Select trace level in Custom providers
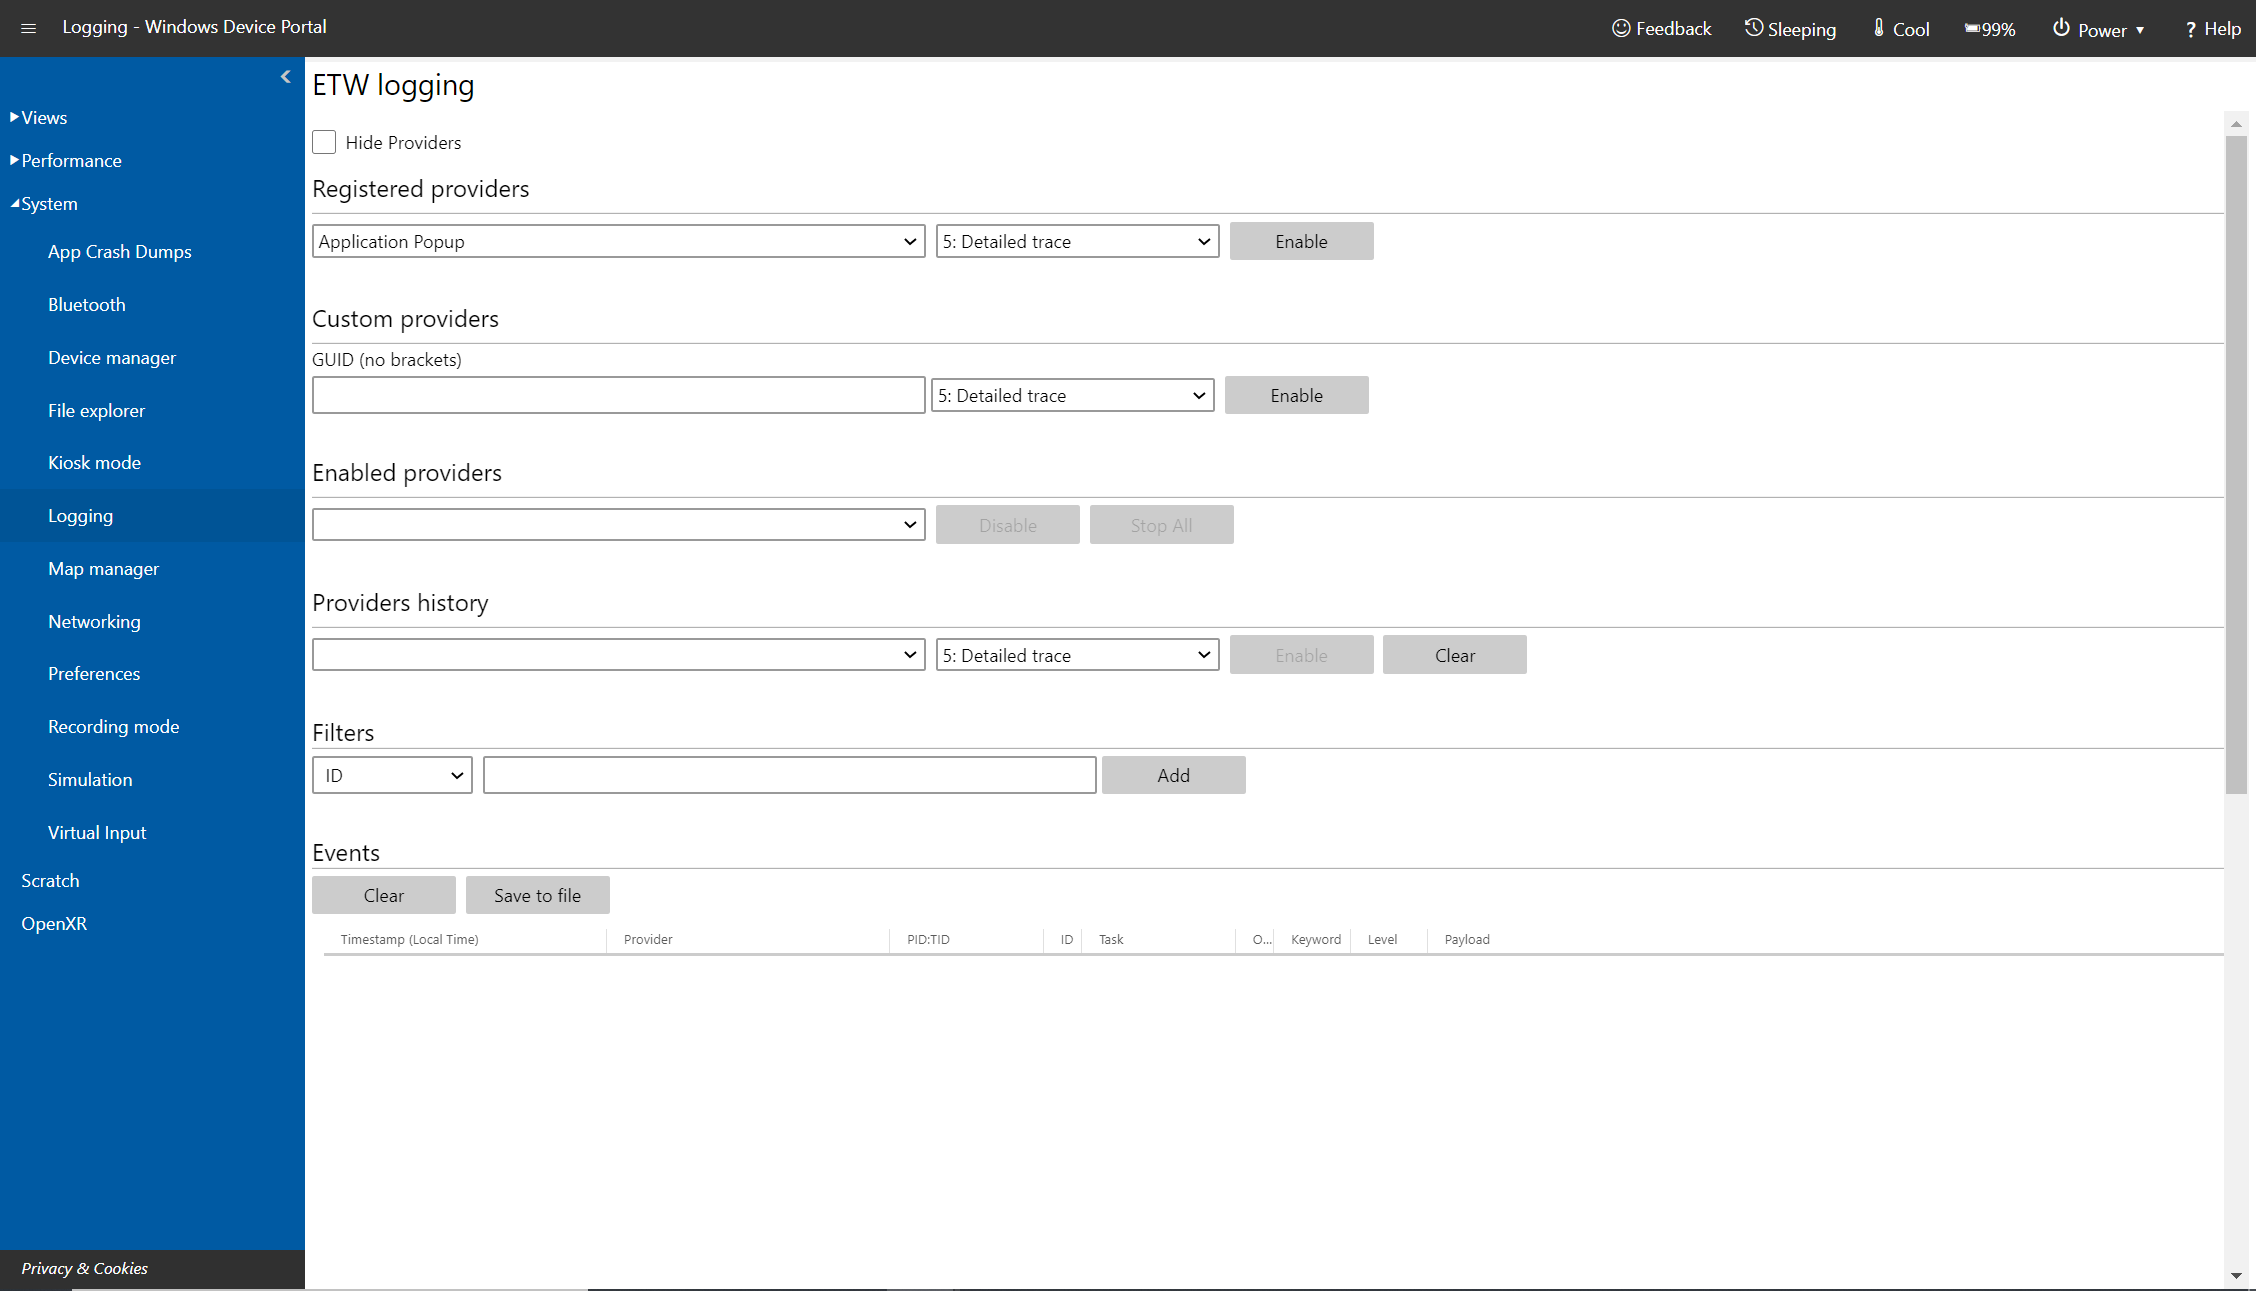Viewport: 2256px width, 1291px height. (1074, 394)
